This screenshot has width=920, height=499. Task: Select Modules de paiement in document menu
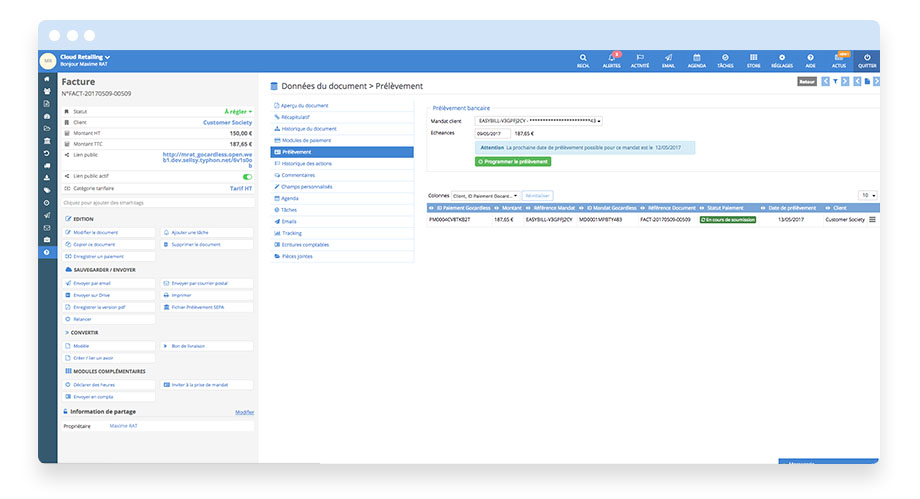[306, 140]
